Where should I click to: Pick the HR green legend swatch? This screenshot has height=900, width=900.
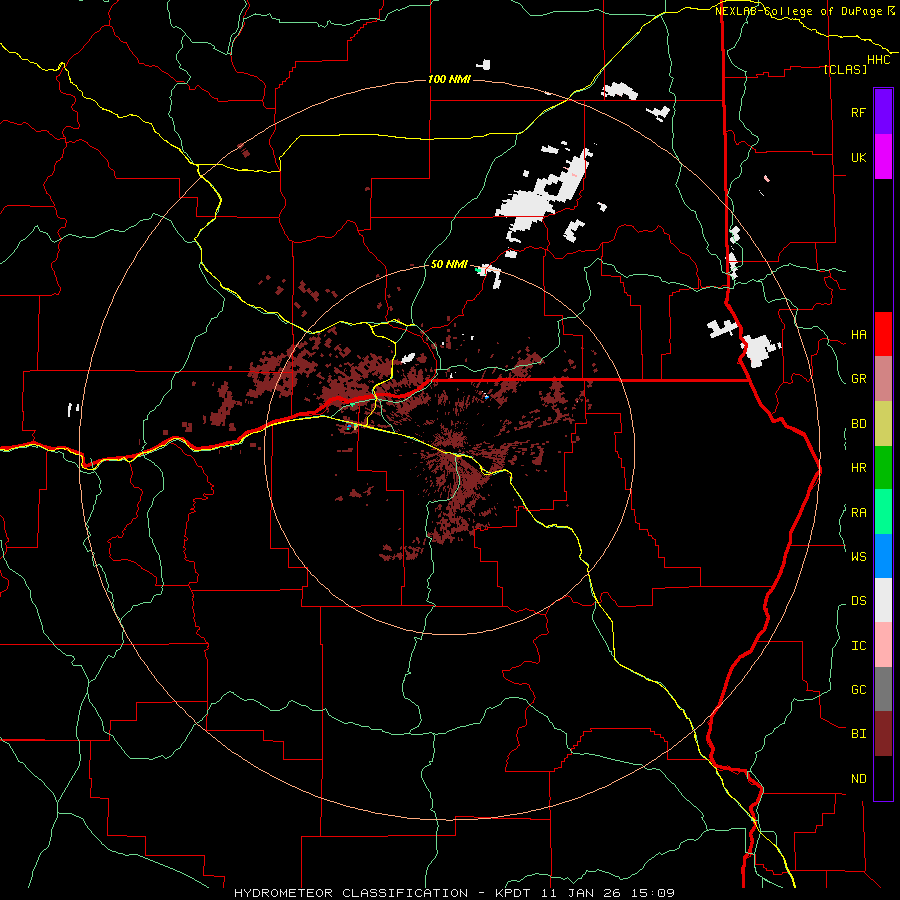coord(883,467)
